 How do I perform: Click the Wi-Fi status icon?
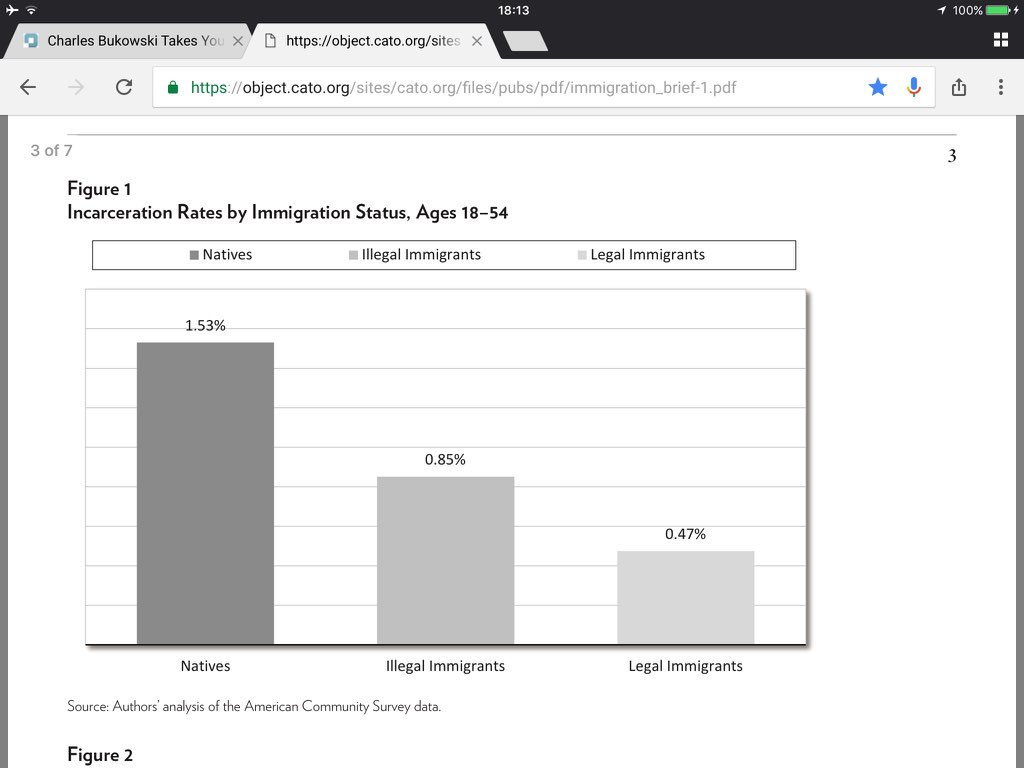(x=31, y=10)
